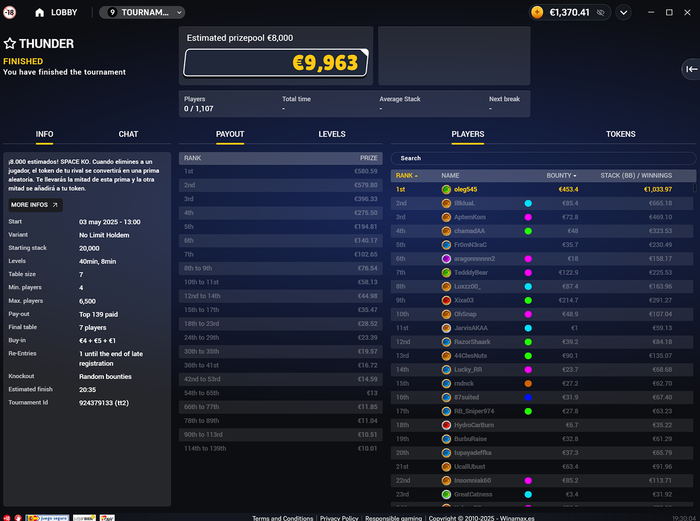Click Insomniak60 player name
This screenshot has width=700, height=521.
click(472, 480)
